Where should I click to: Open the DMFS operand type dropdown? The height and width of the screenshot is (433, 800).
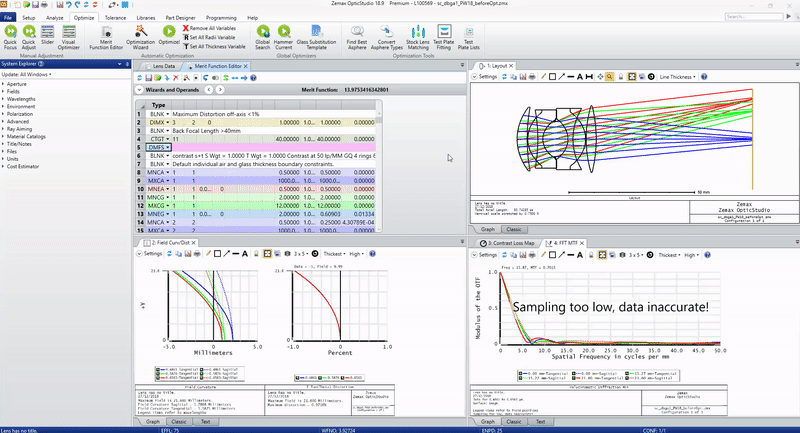tap(169, 147)
